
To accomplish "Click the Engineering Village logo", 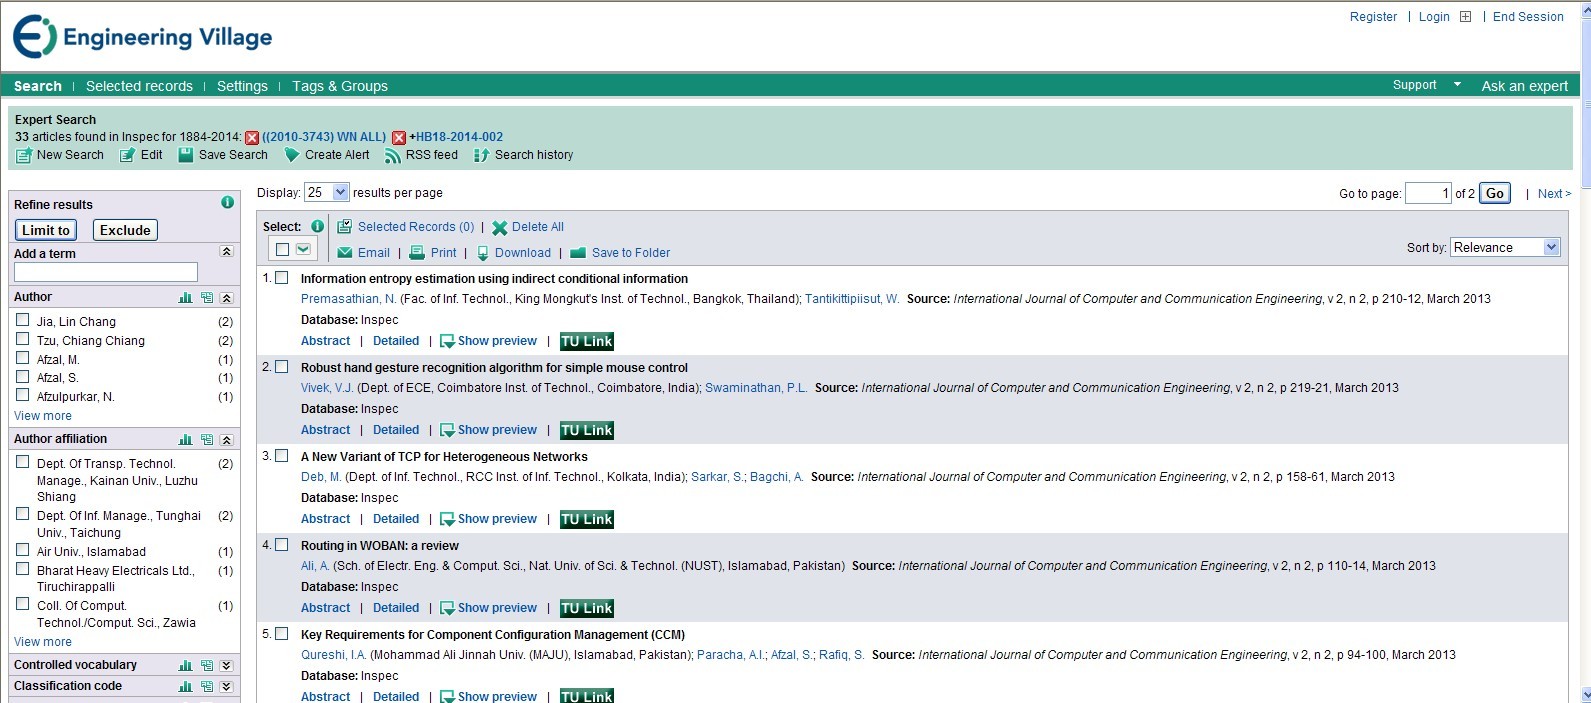I will [142, 37].
